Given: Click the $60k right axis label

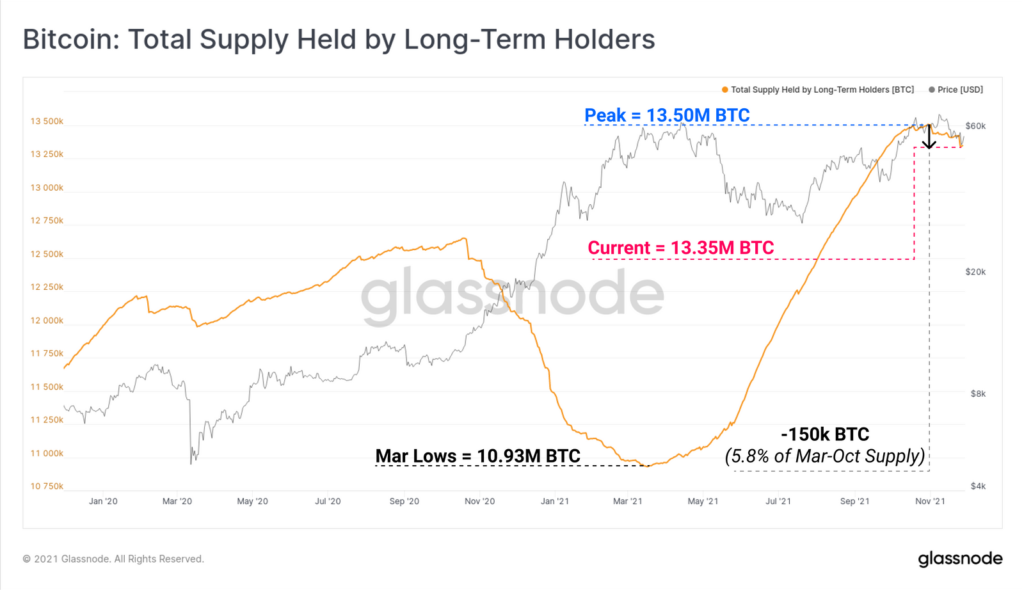Looking at the screenshot, I should click(974, 126).
